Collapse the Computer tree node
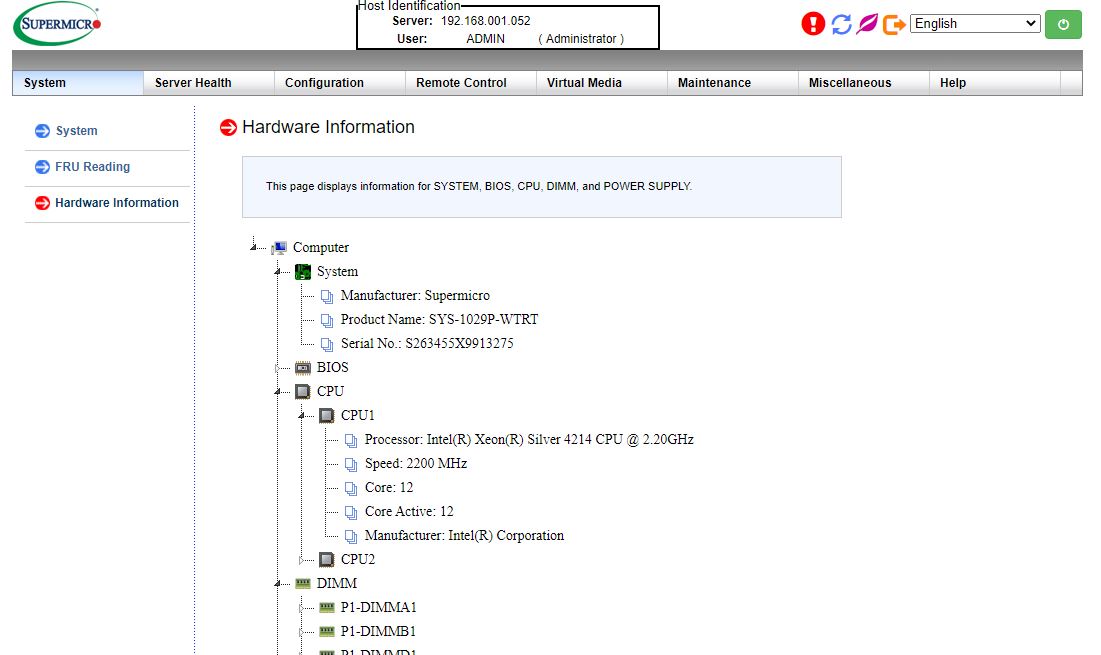Viewport: 1101px width, 655px height. point(253,247)
